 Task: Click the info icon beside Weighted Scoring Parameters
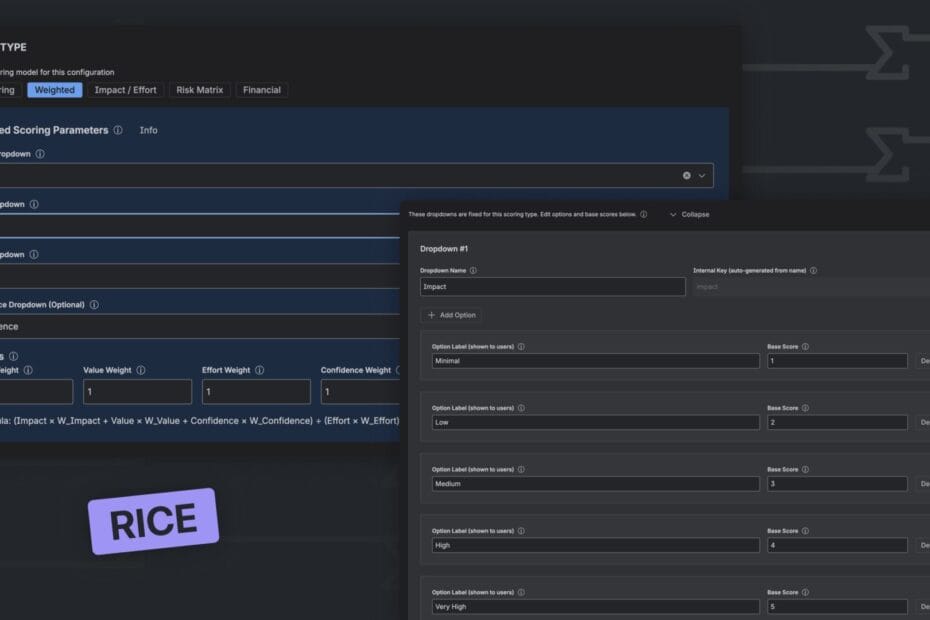coord(118,130)
